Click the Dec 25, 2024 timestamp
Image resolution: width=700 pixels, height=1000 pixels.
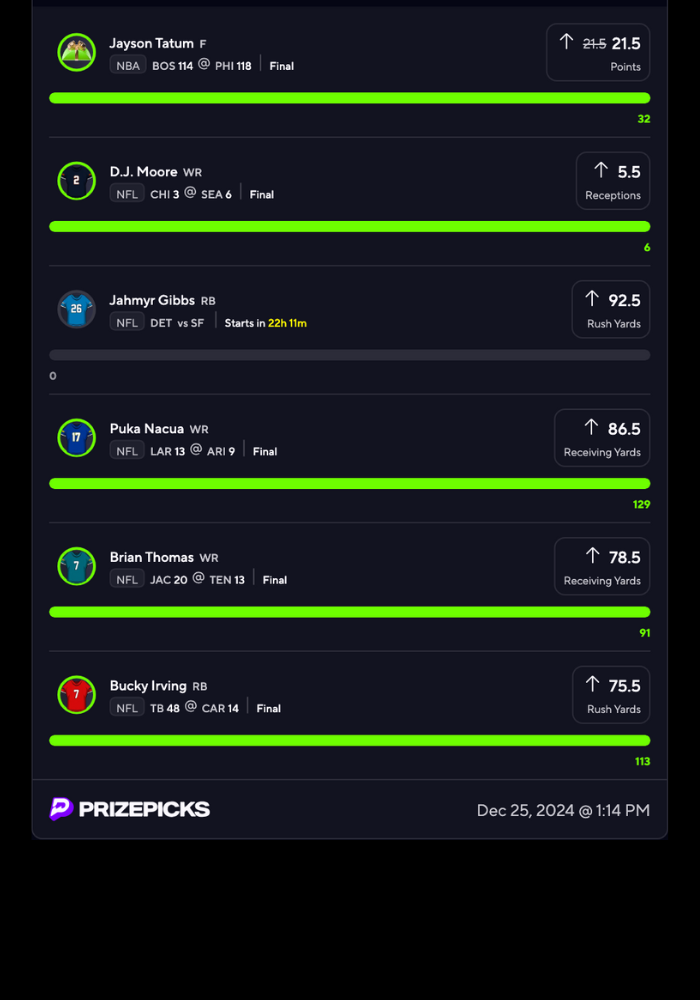(563, 810)
